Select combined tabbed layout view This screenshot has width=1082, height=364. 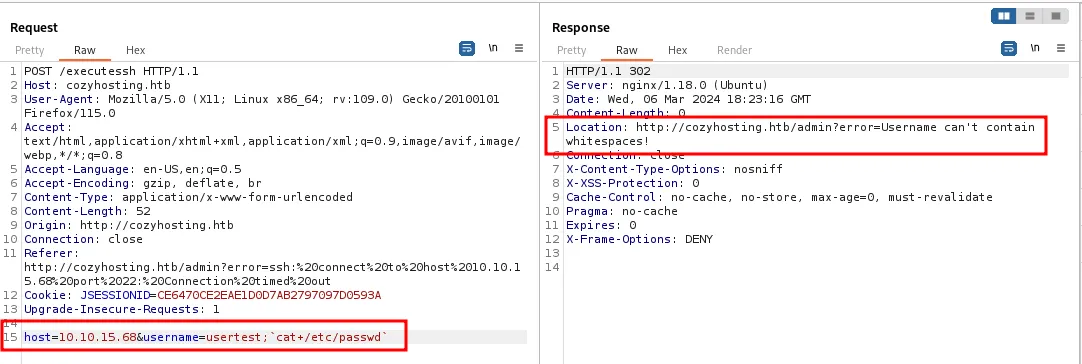click(1055, 16)
